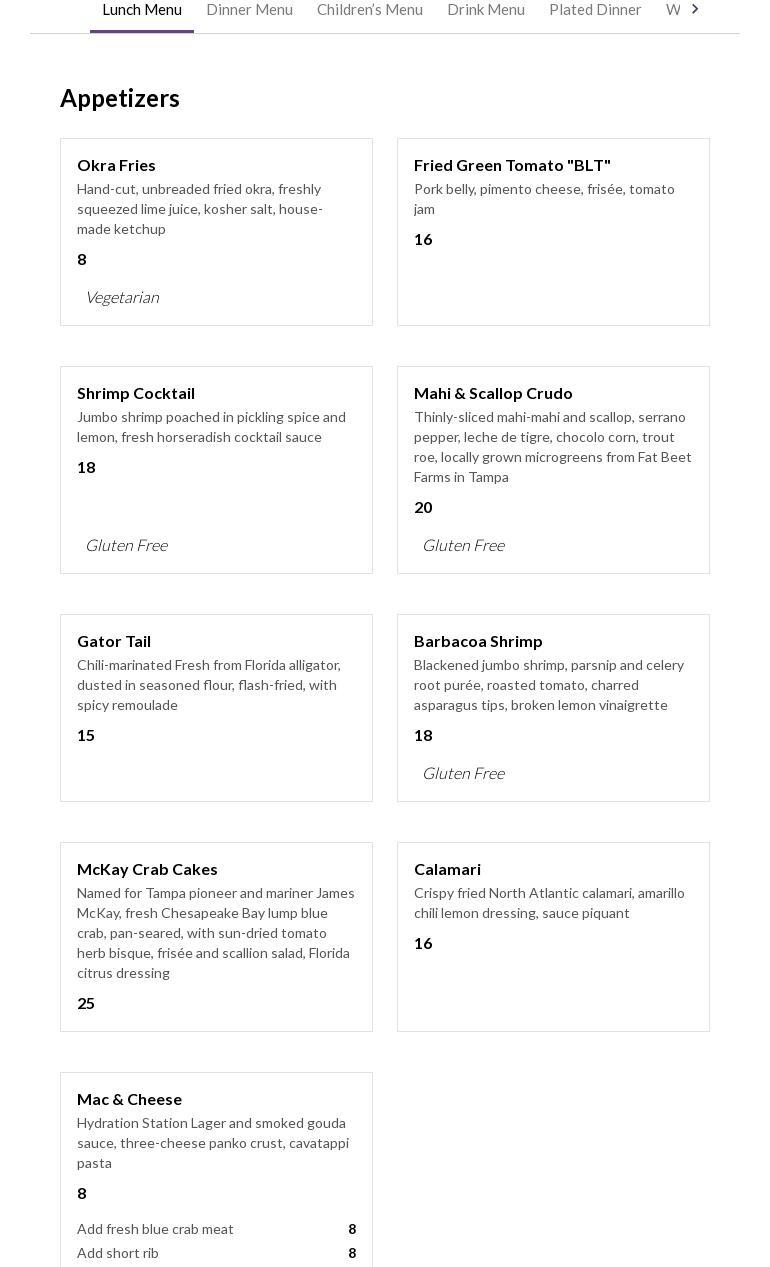Switch to the Dinner Menu tab
Screen dimensions: 770x1267
pyautogui.click(x=249, y=10)
